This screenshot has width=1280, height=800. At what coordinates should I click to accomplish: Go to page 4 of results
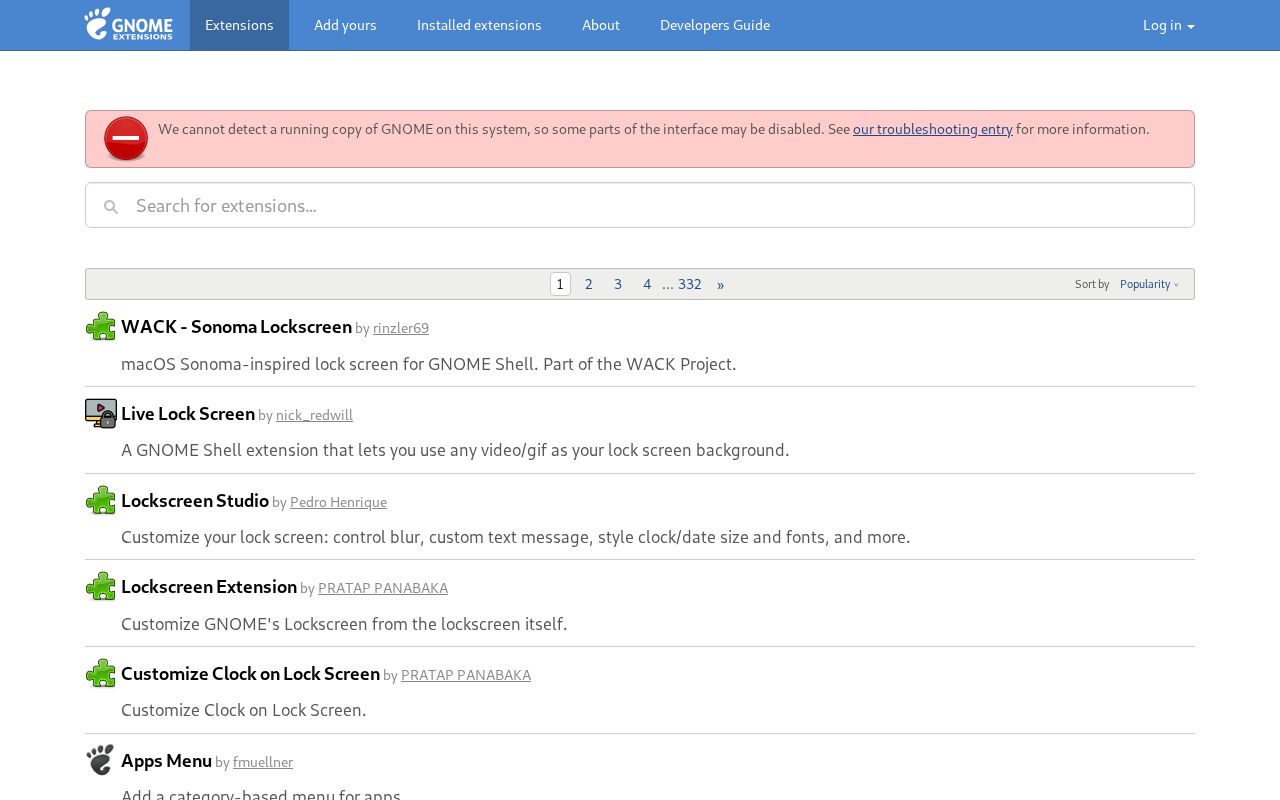[647, 284]
